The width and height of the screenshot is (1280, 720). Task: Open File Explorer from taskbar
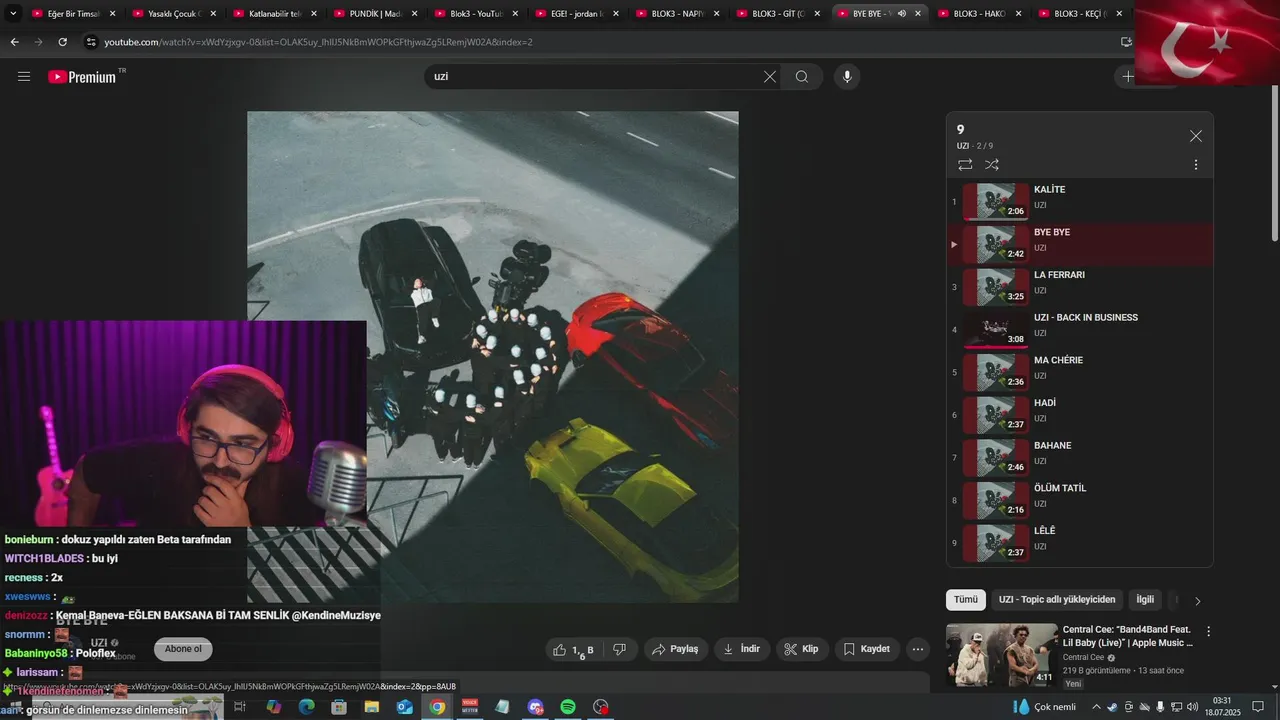[372, 707]
